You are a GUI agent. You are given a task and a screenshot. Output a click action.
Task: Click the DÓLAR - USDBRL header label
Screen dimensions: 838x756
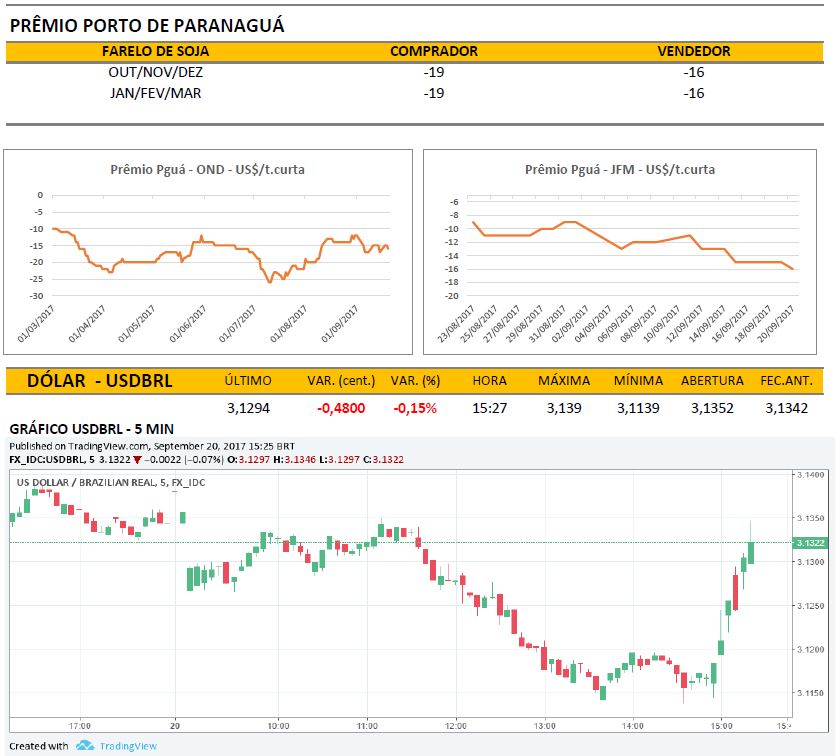[x=99, y=380]
